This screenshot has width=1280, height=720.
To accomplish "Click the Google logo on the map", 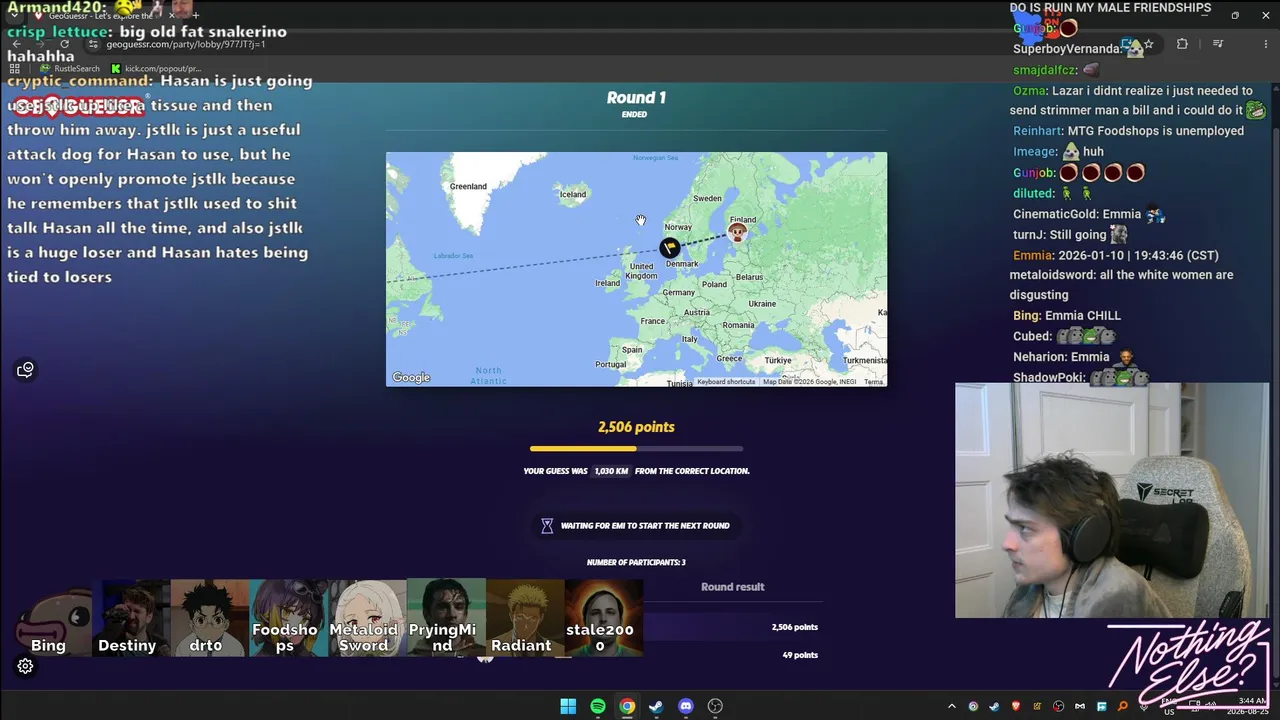I will (x=411, y=377).
